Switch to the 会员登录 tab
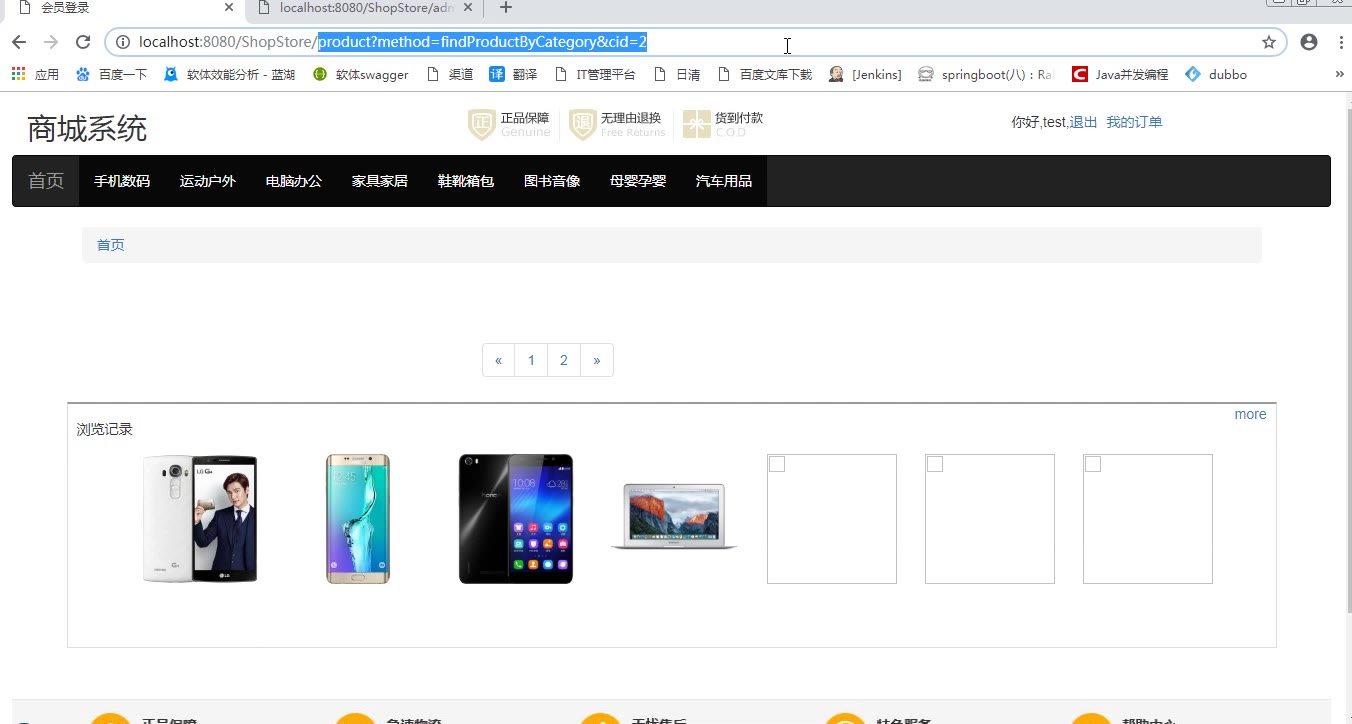 pos(123,8)
